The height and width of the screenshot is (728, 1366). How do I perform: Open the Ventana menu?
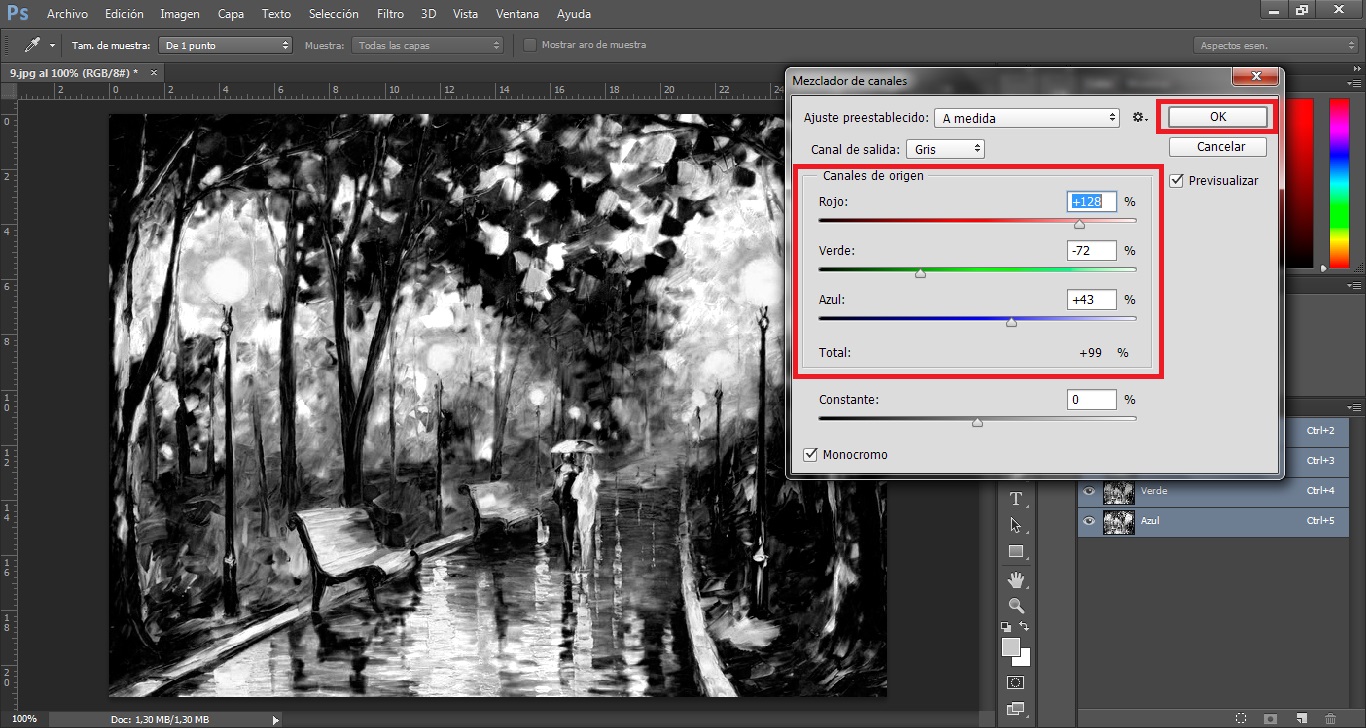[x=517, y=14]
